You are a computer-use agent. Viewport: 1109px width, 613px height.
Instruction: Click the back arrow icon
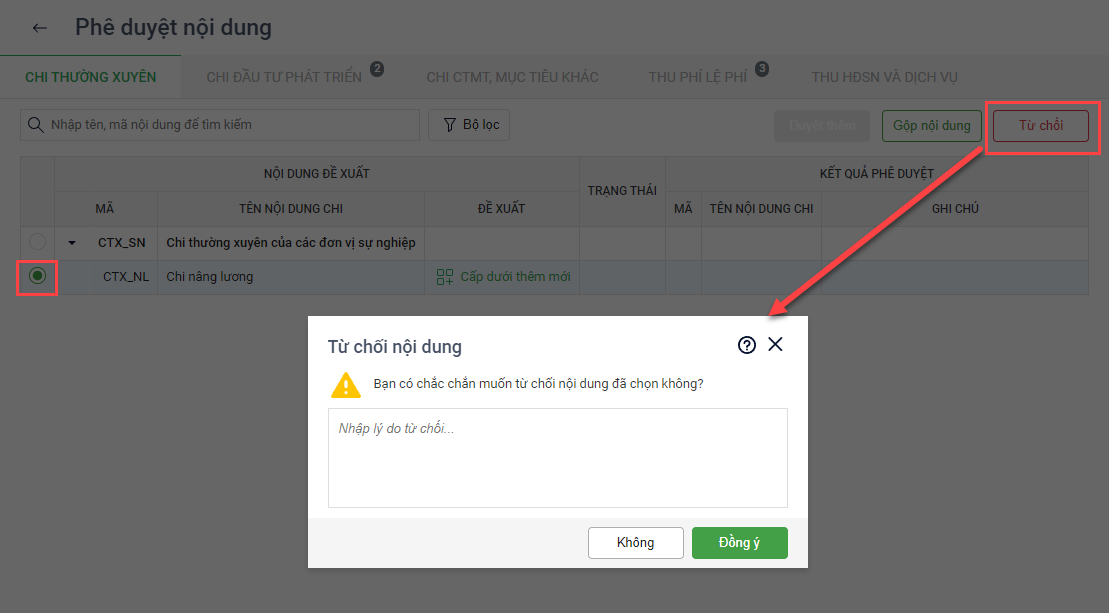point(40,28)
